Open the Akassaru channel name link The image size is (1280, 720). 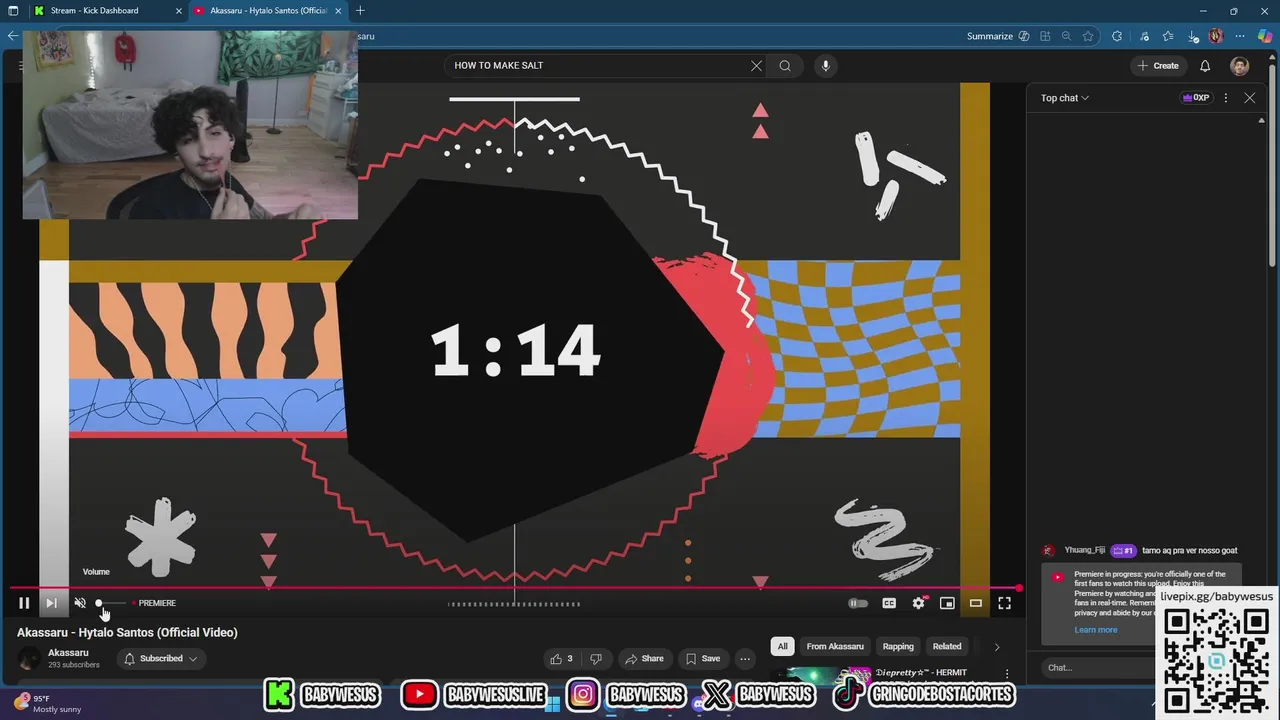coord(68,653)
